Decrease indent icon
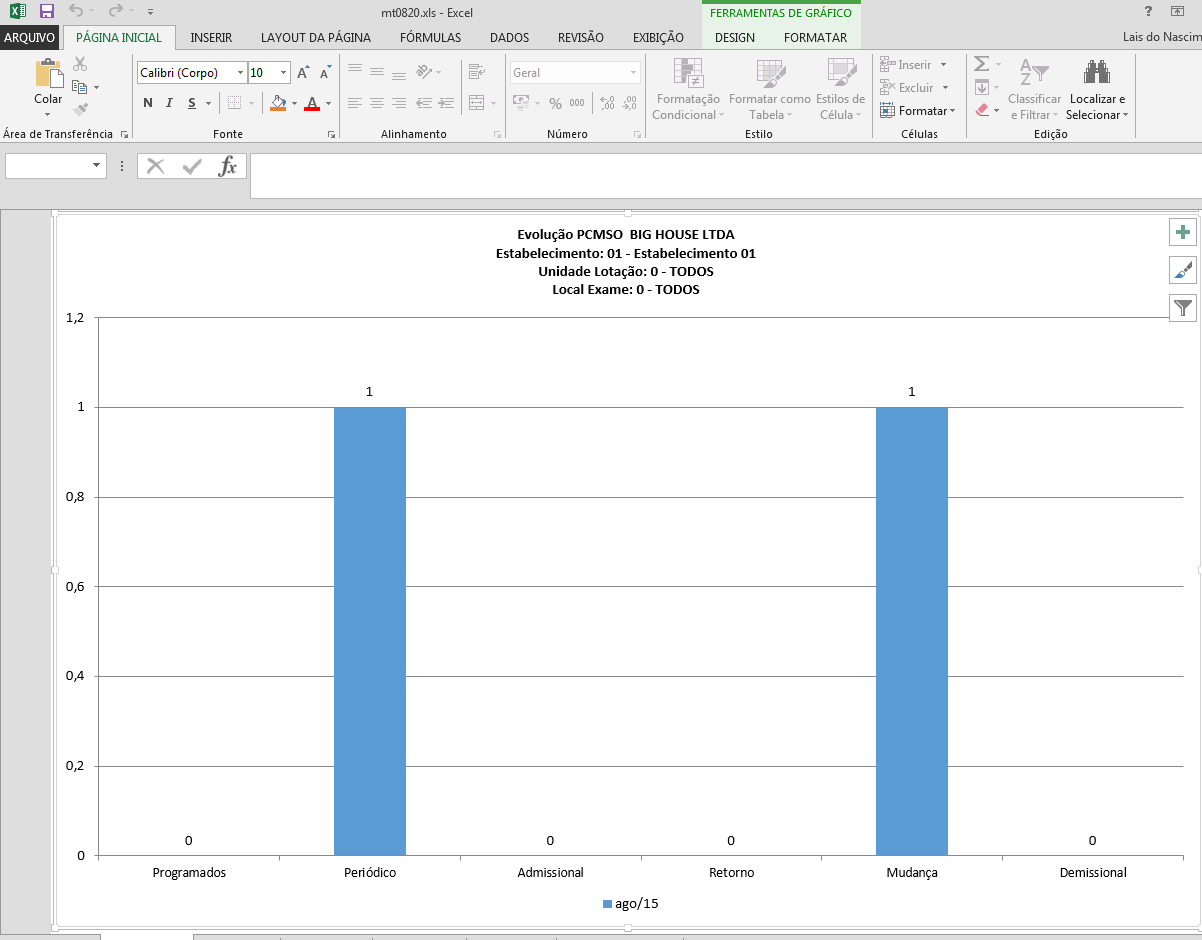The height and width of the screenshot is (940, 1202). tap(423, 103)
